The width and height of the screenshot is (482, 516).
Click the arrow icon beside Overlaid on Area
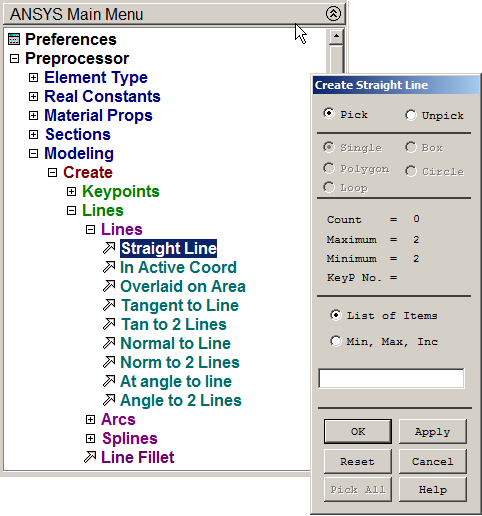click(109, 286)
